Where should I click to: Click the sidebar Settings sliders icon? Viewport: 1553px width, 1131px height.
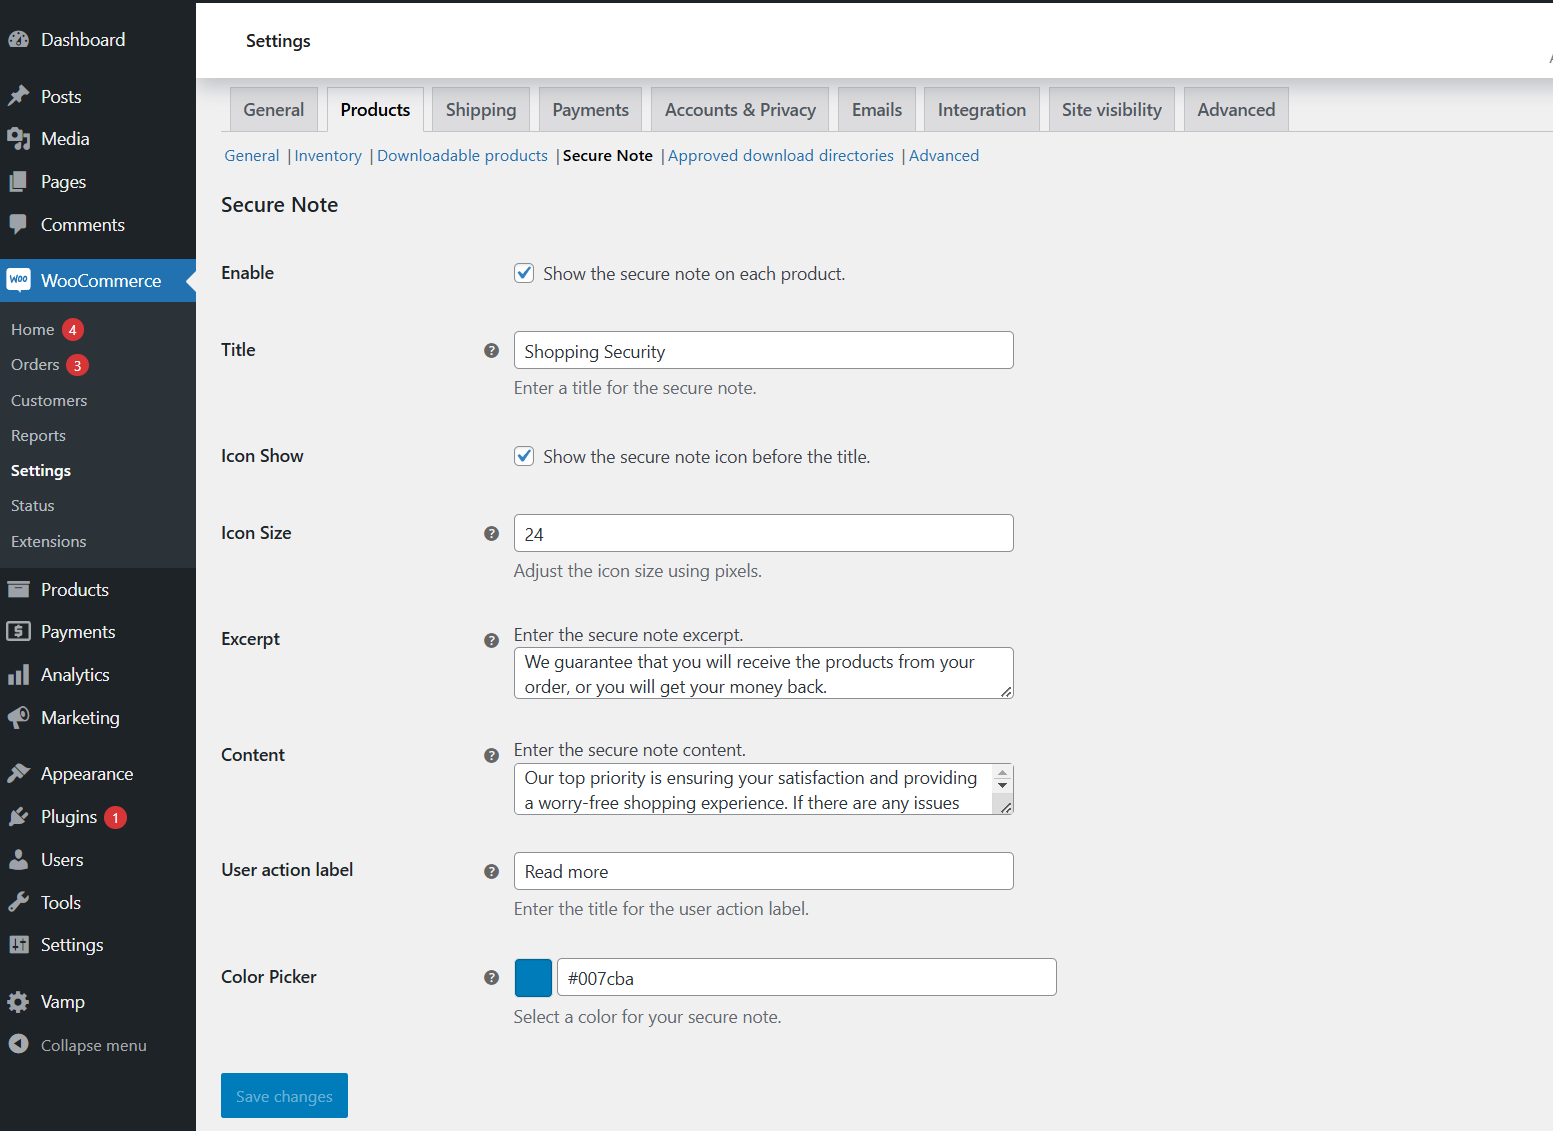(x=18, y=945)
